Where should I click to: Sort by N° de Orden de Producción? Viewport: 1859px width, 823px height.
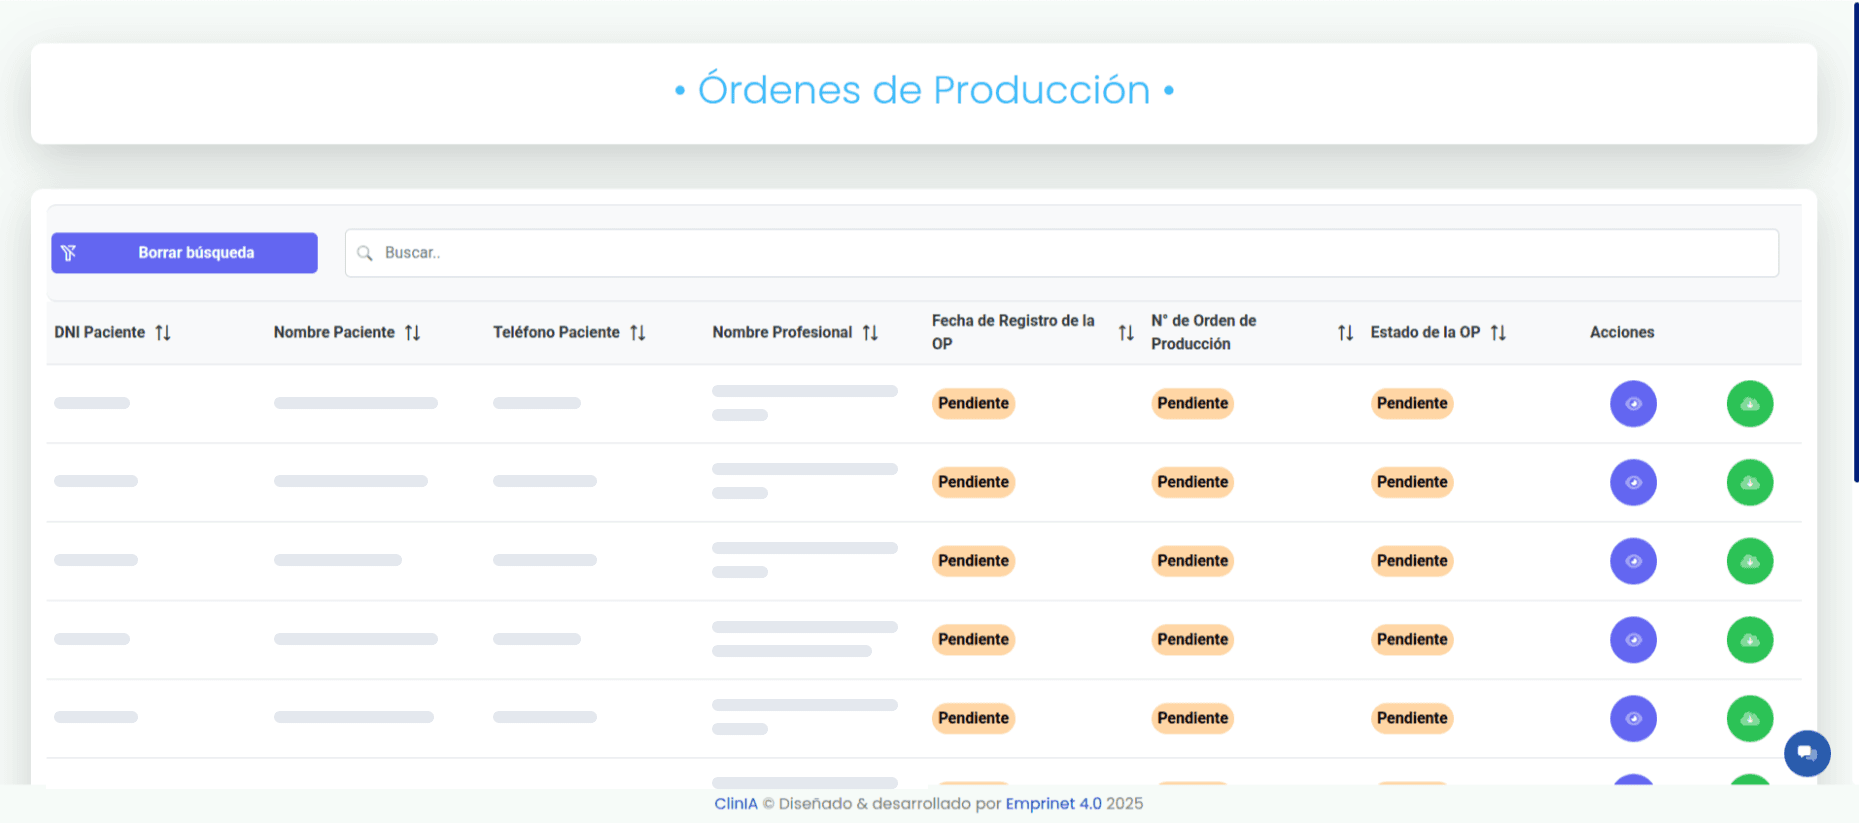[x=1346, y=332]
